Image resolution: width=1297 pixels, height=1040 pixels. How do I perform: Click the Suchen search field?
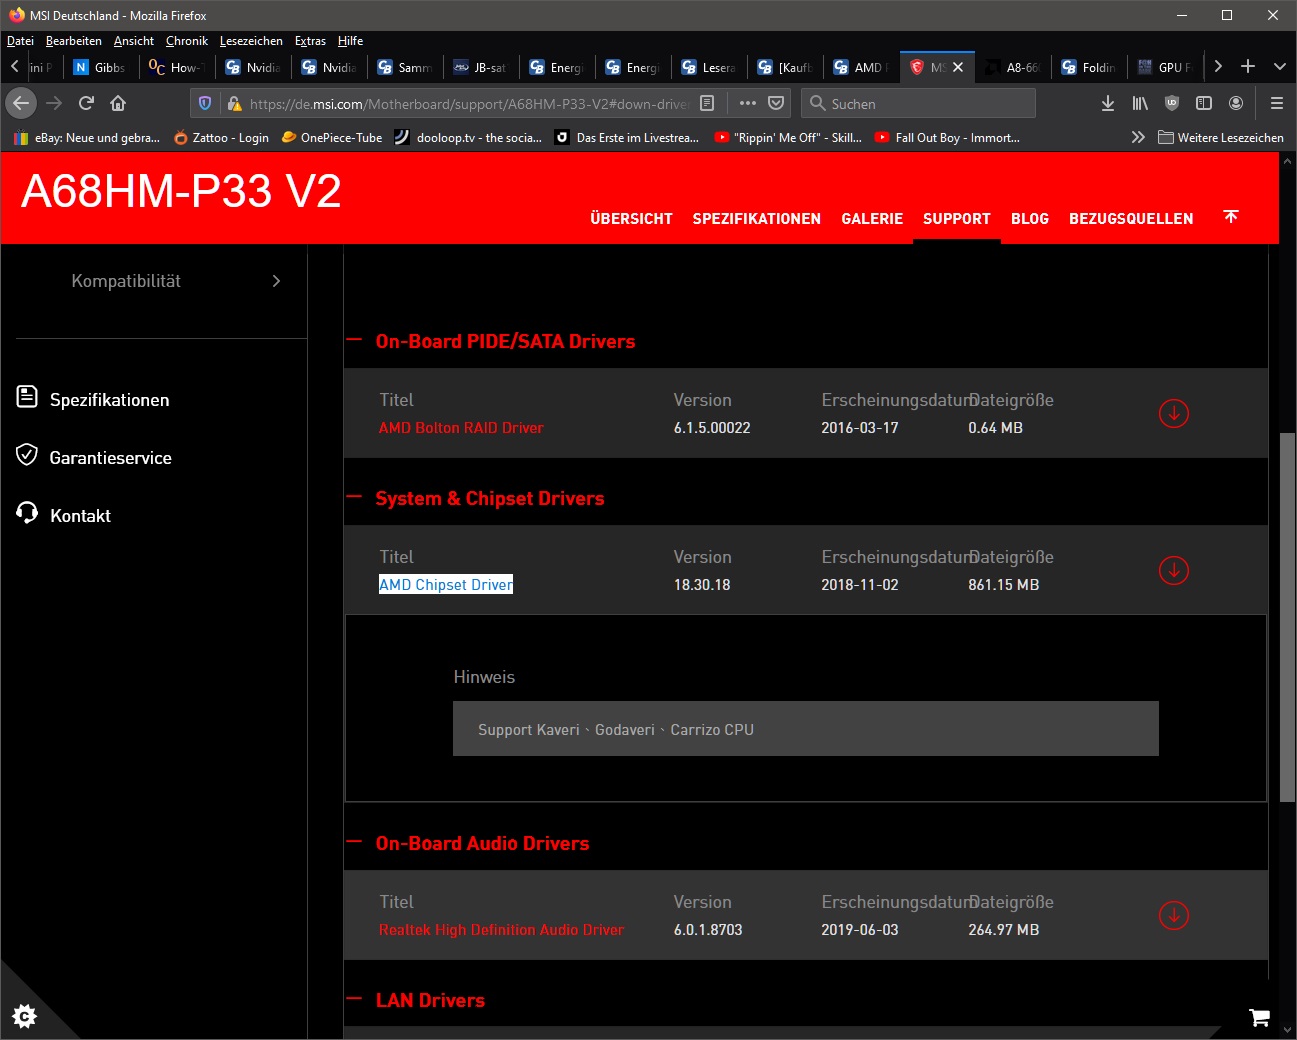(918, 103)
